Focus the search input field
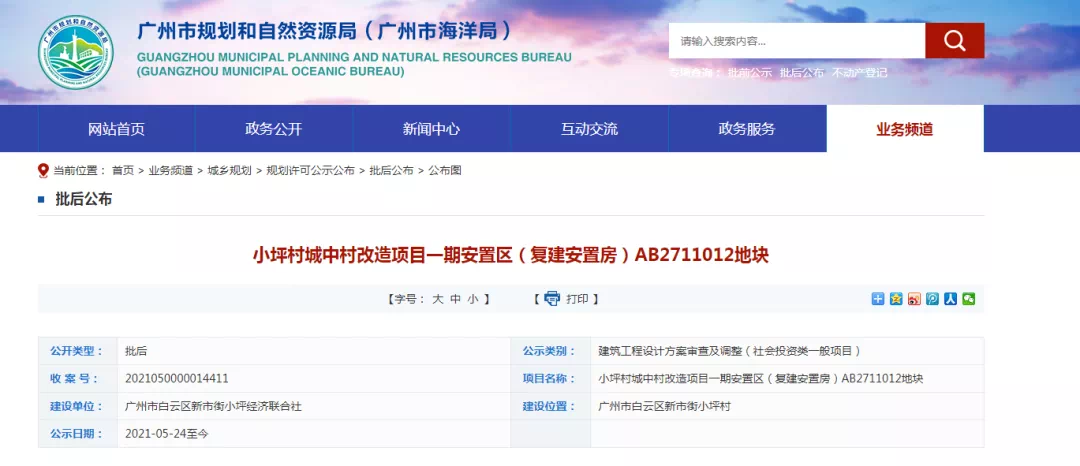 pyautogui.click(x=796, y=41)
